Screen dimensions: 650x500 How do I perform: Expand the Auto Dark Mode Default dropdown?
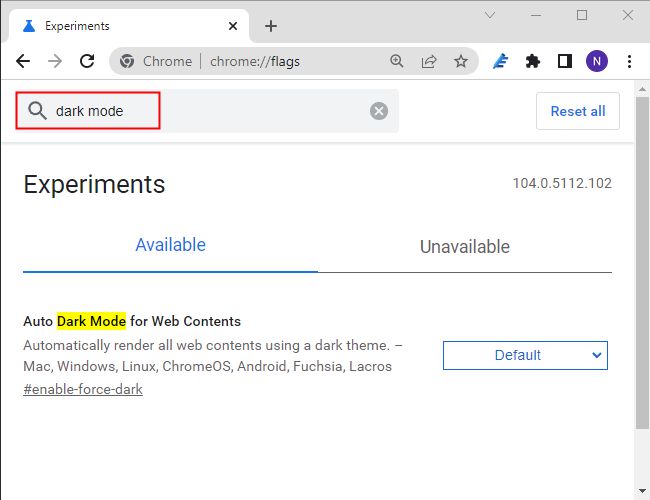pos(525,355)
